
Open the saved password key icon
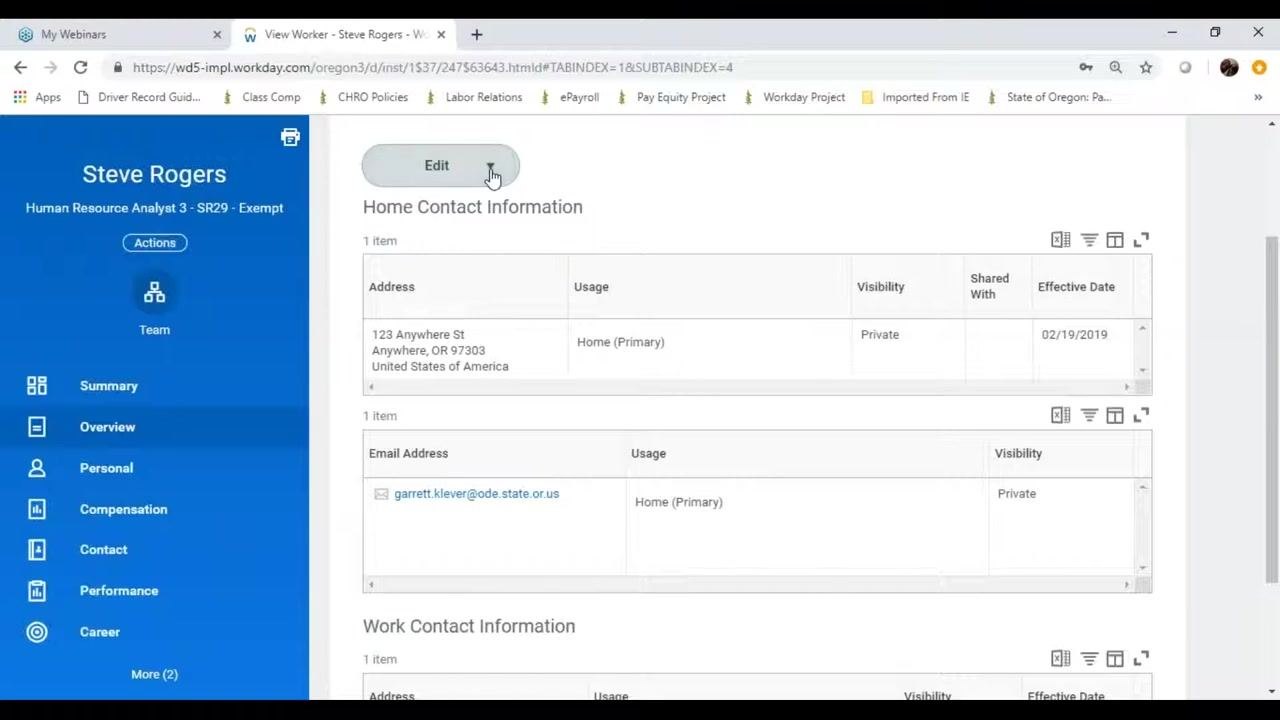pyautogui.click(x=1086, y=67)
